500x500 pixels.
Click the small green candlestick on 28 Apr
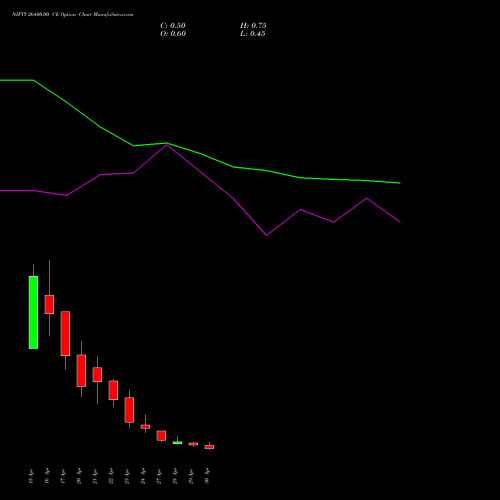[177, 443]
